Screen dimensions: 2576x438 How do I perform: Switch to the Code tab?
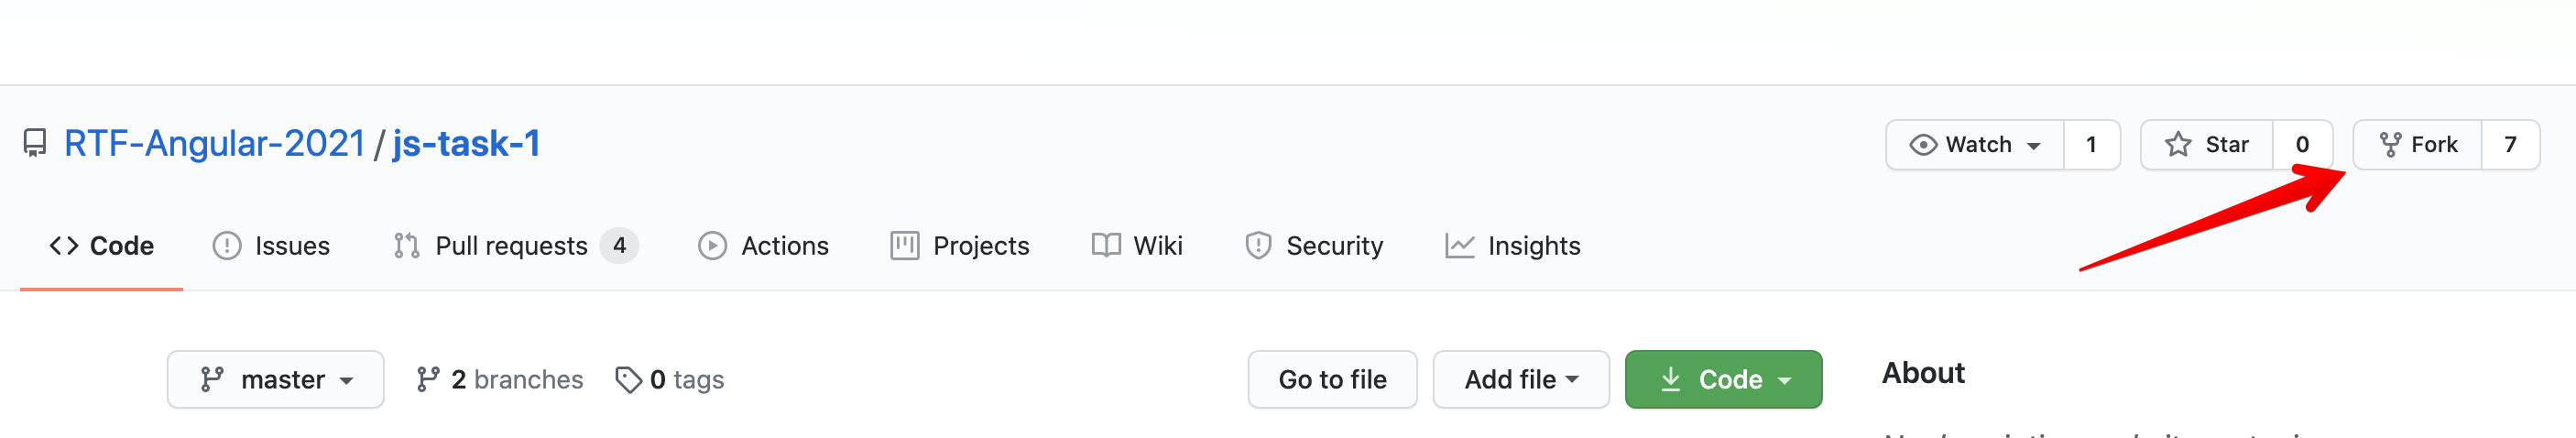(102, 246)
